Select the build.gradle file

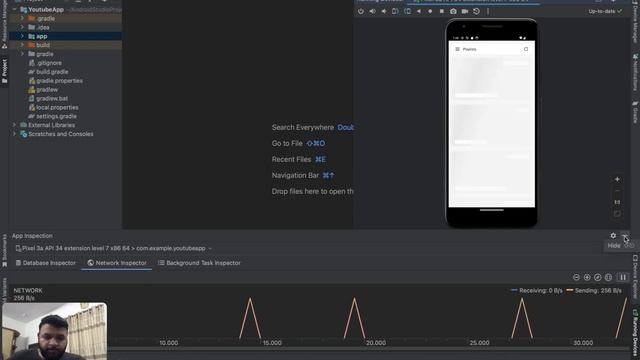tap(48, 72)
